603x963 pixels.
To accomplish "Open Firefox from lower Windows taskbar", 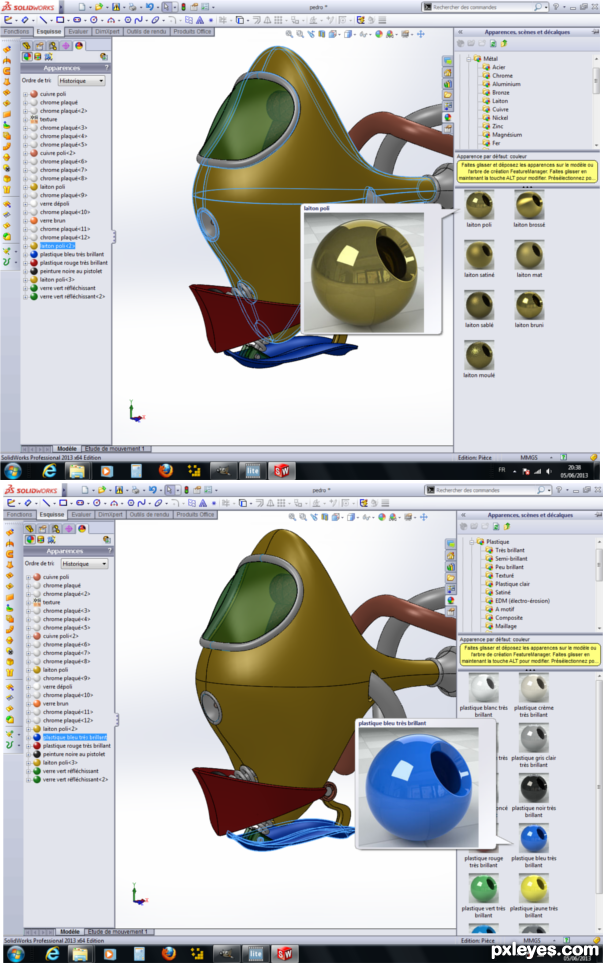I will (x=168, y=953).
